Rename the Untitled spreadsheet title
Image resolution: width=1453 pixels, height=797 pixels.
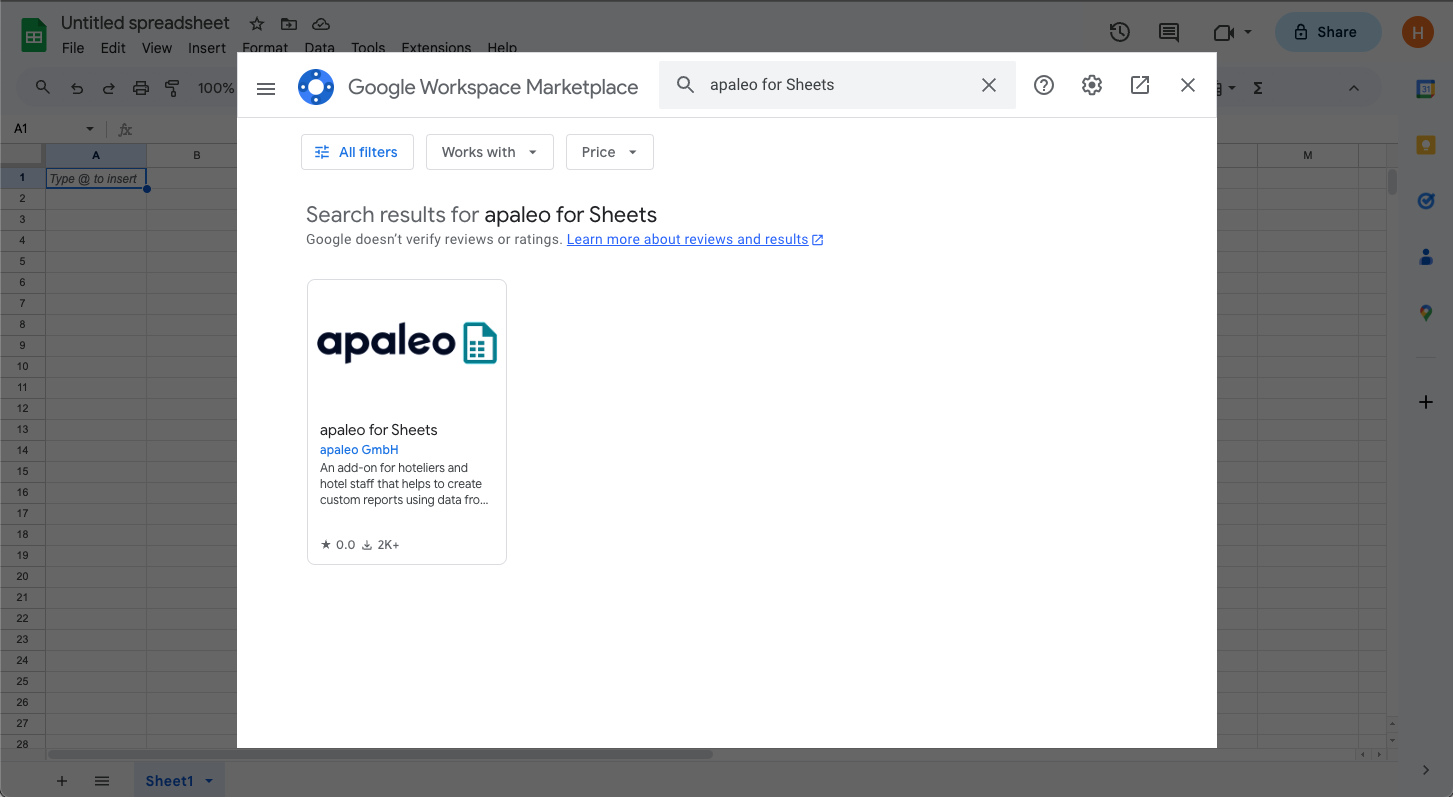[x=145, y=22]
